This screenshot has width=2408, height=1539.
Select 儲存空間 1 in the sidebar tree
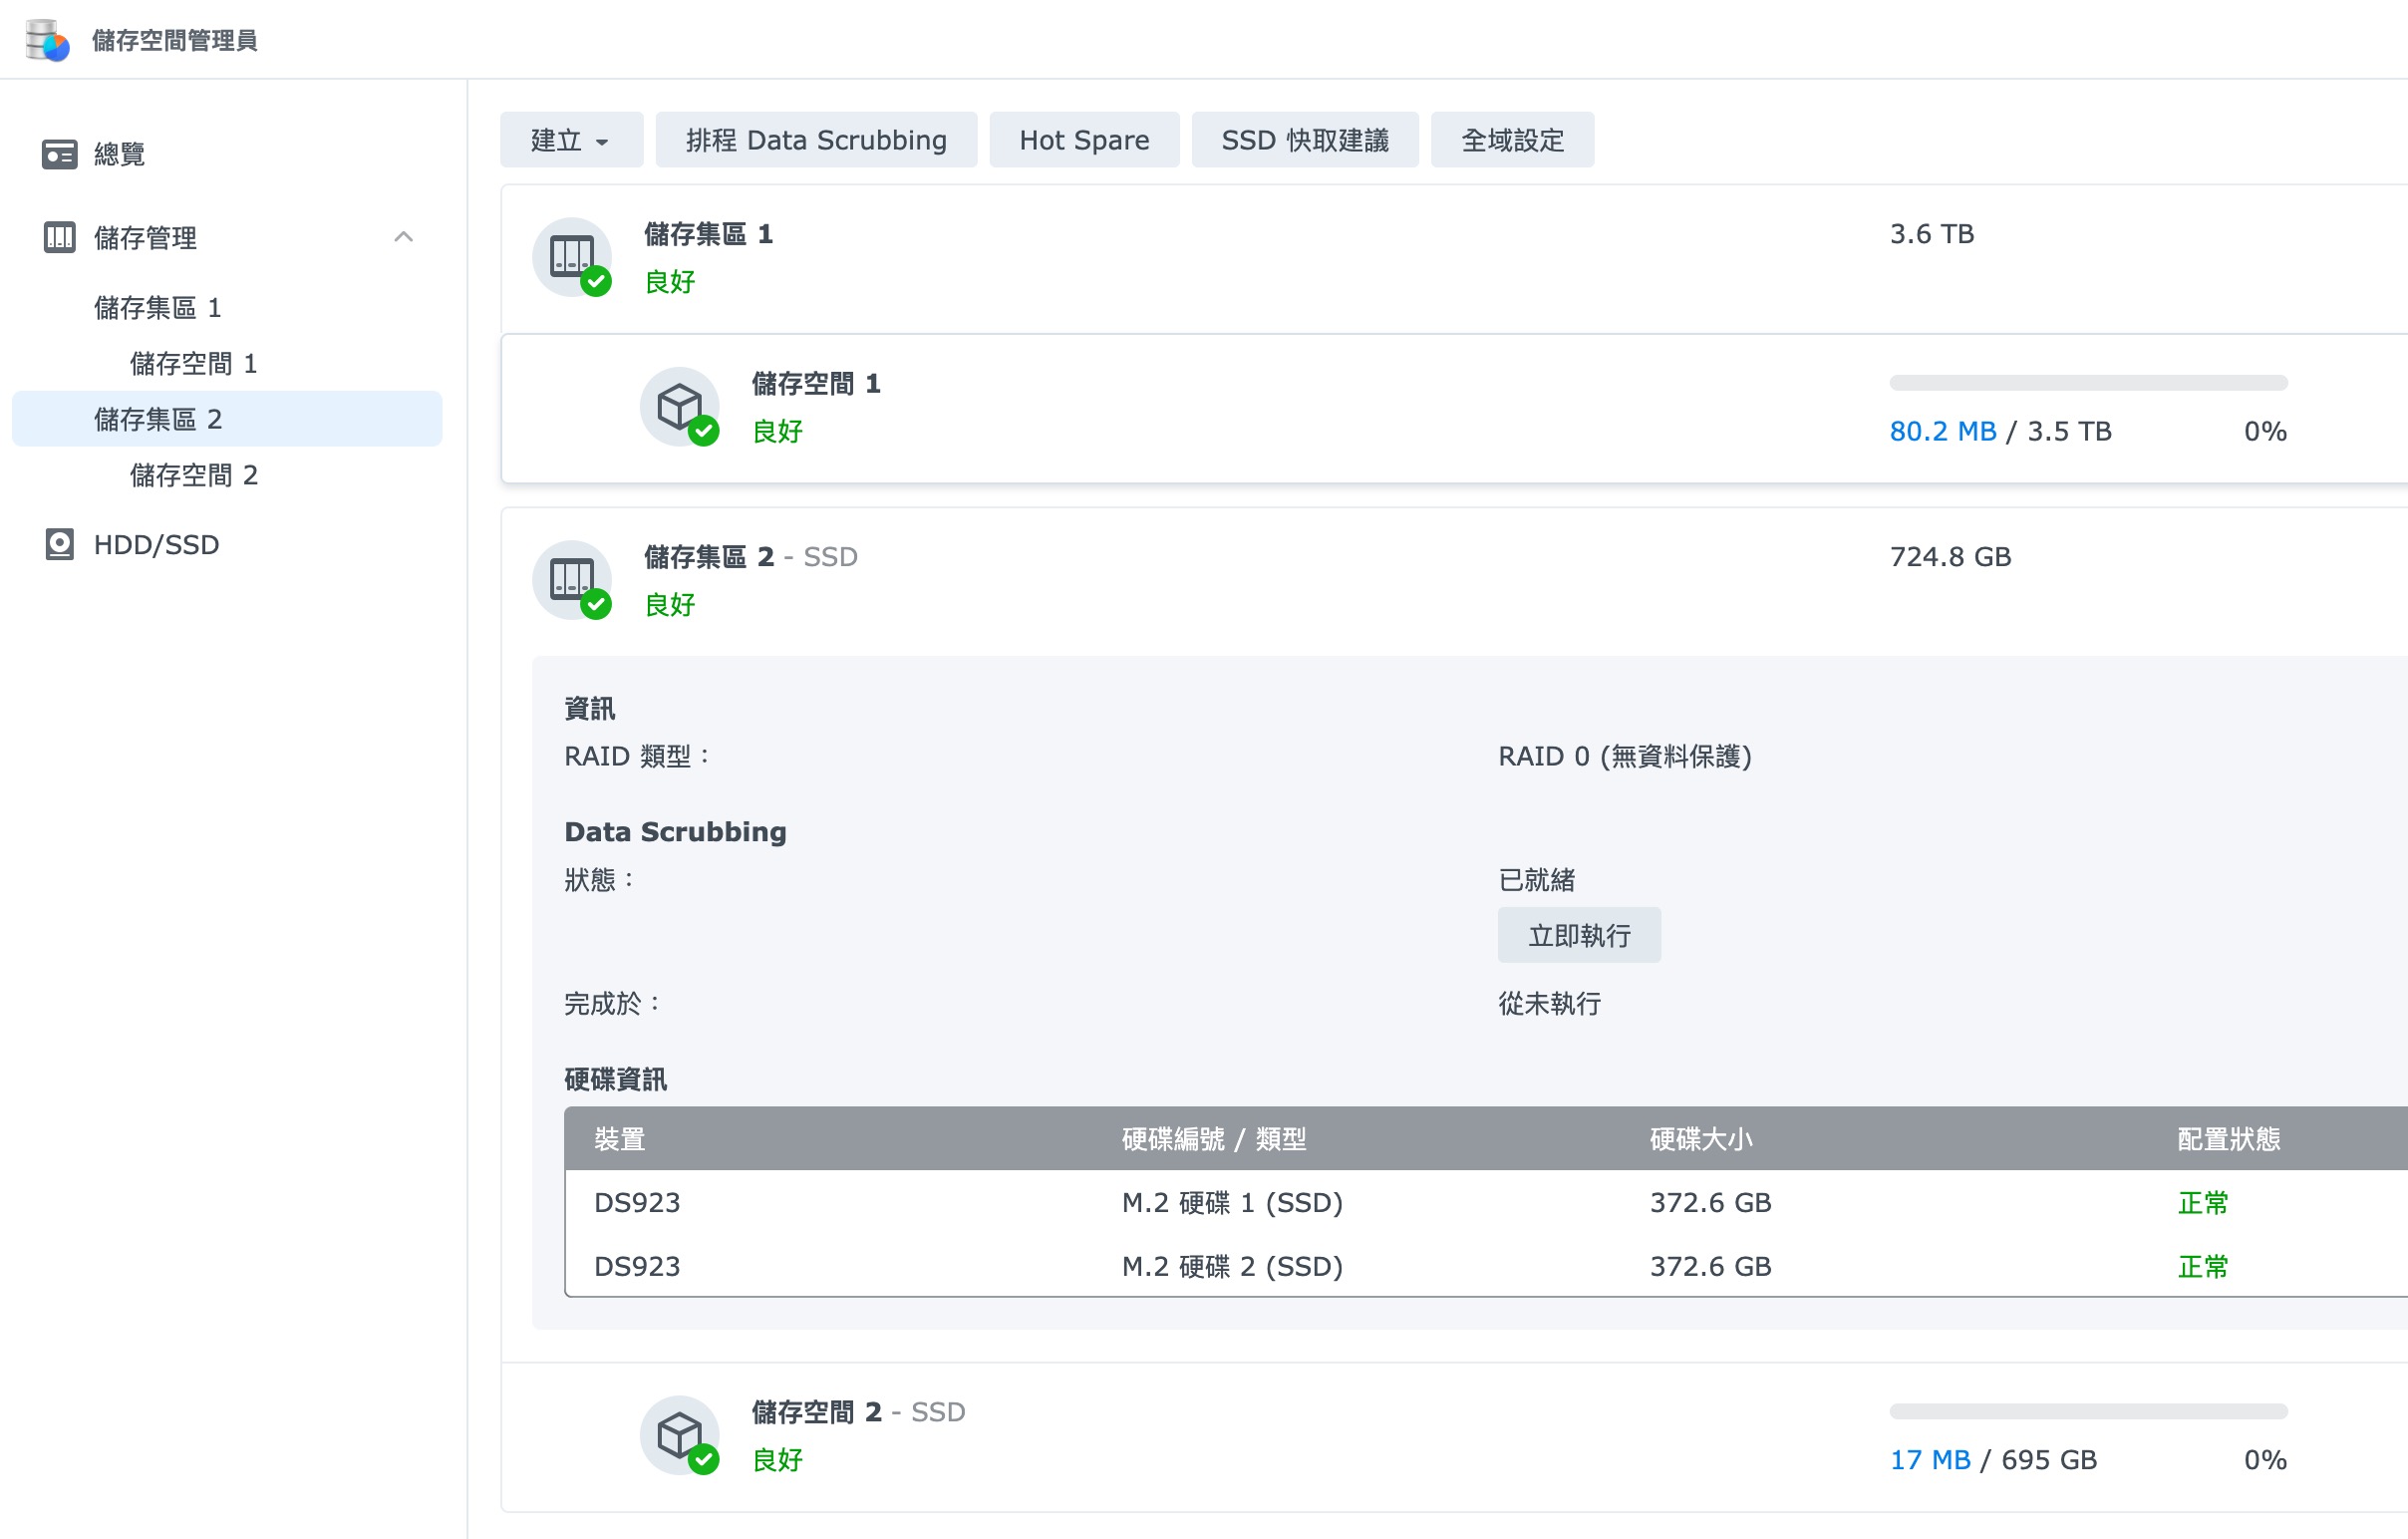[194, 364]
